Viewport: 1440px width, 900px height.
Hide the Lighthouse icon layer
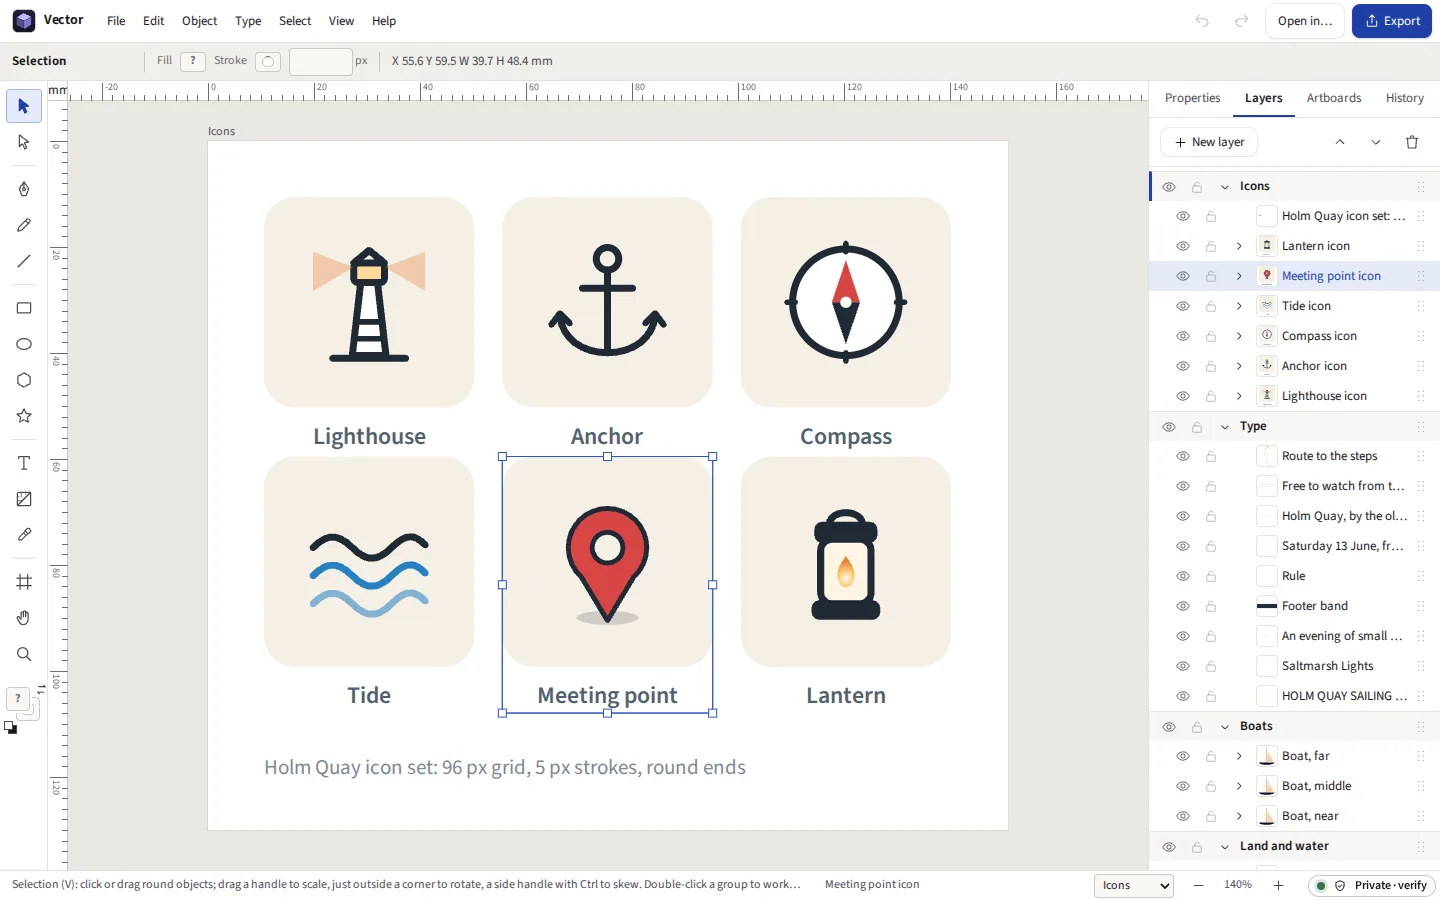(x=1182, y=396)
